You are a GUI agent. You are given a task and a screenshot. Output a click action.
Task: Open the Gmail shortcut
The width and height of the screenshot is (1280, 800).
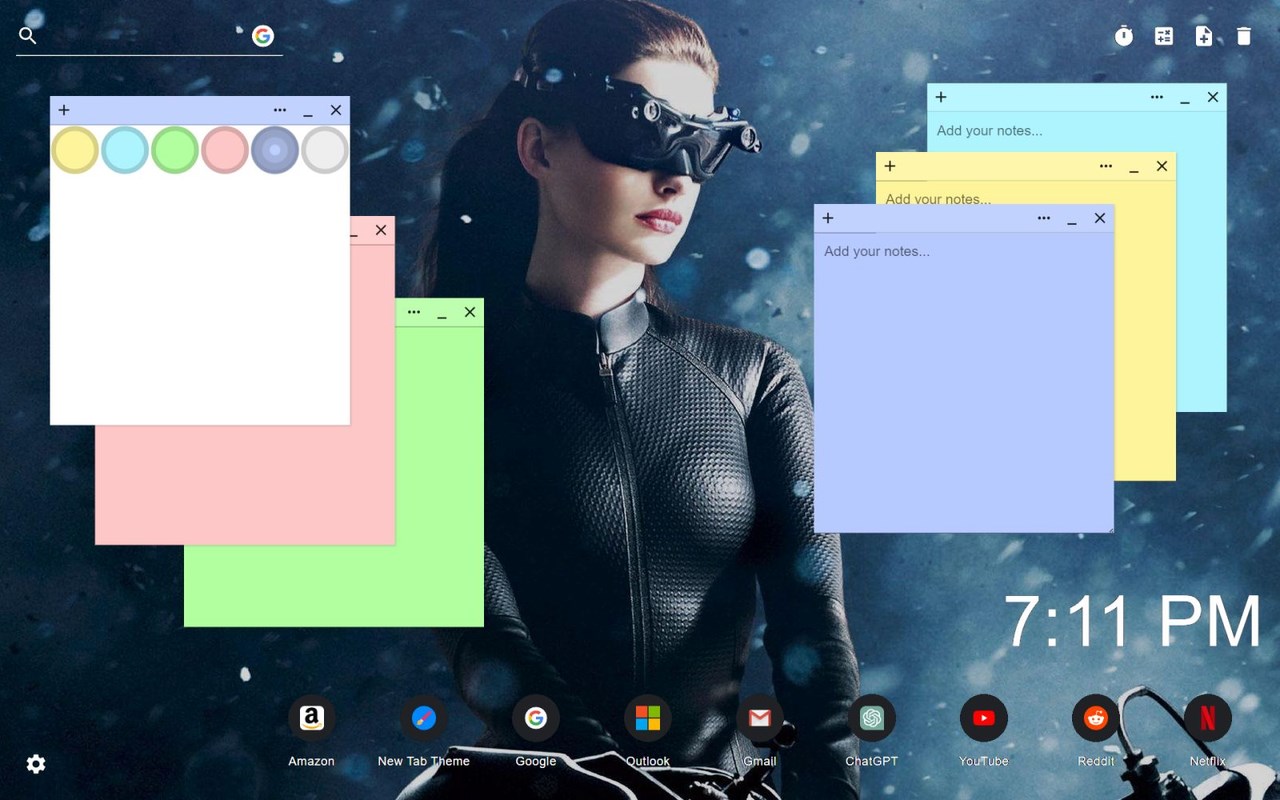(x=760, y=718)
